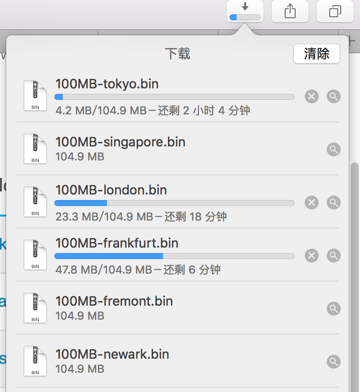
Task: Click the tokyo status text 4.2 MB/104.9 MB
Action: point(101,110)
